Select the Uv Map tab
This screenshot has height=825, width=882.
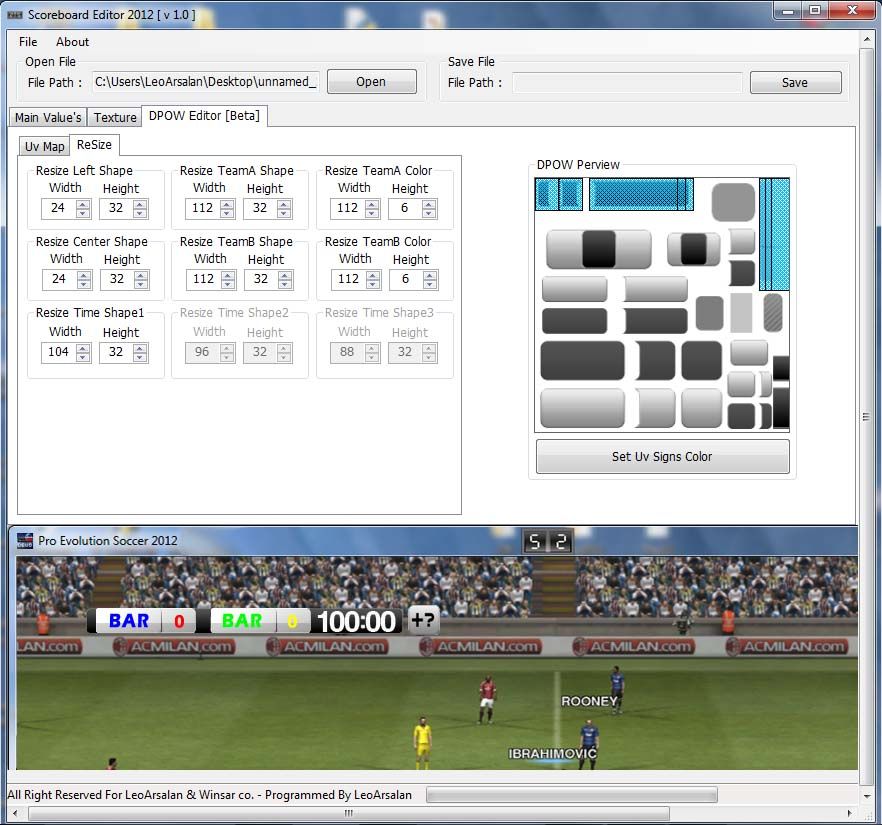point(44,146)
